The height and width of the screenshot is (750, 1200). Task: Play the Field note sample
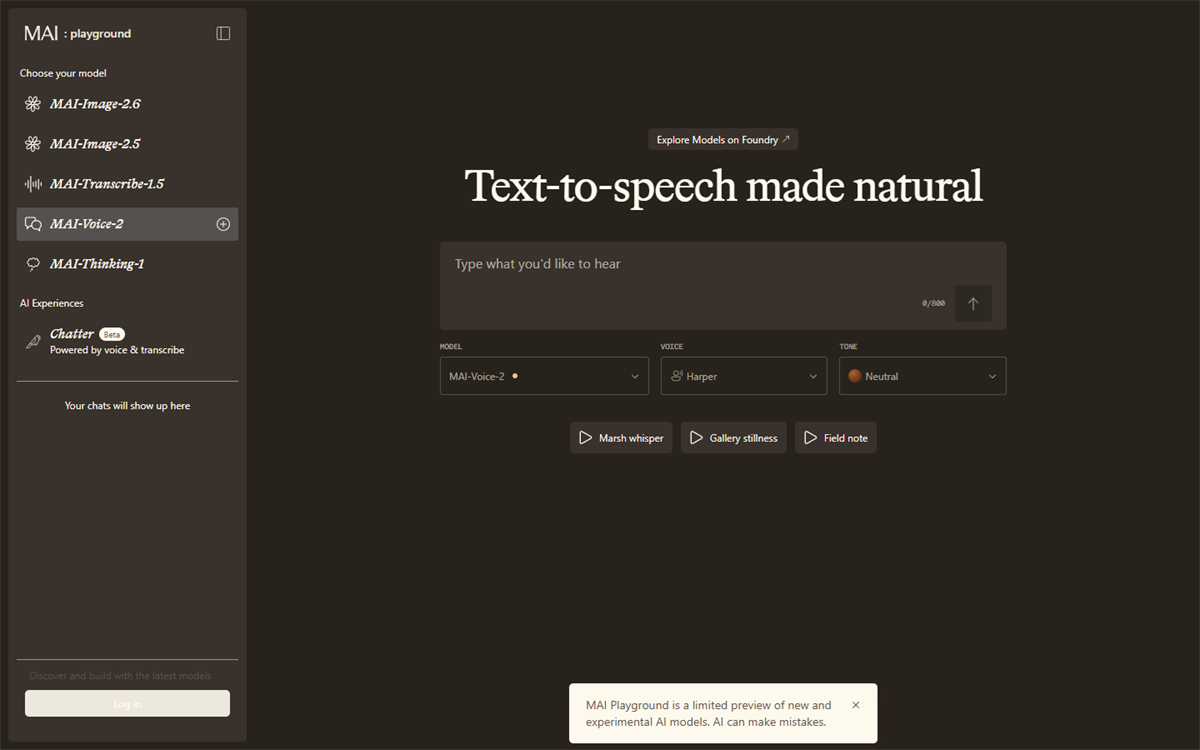[835, 438]
